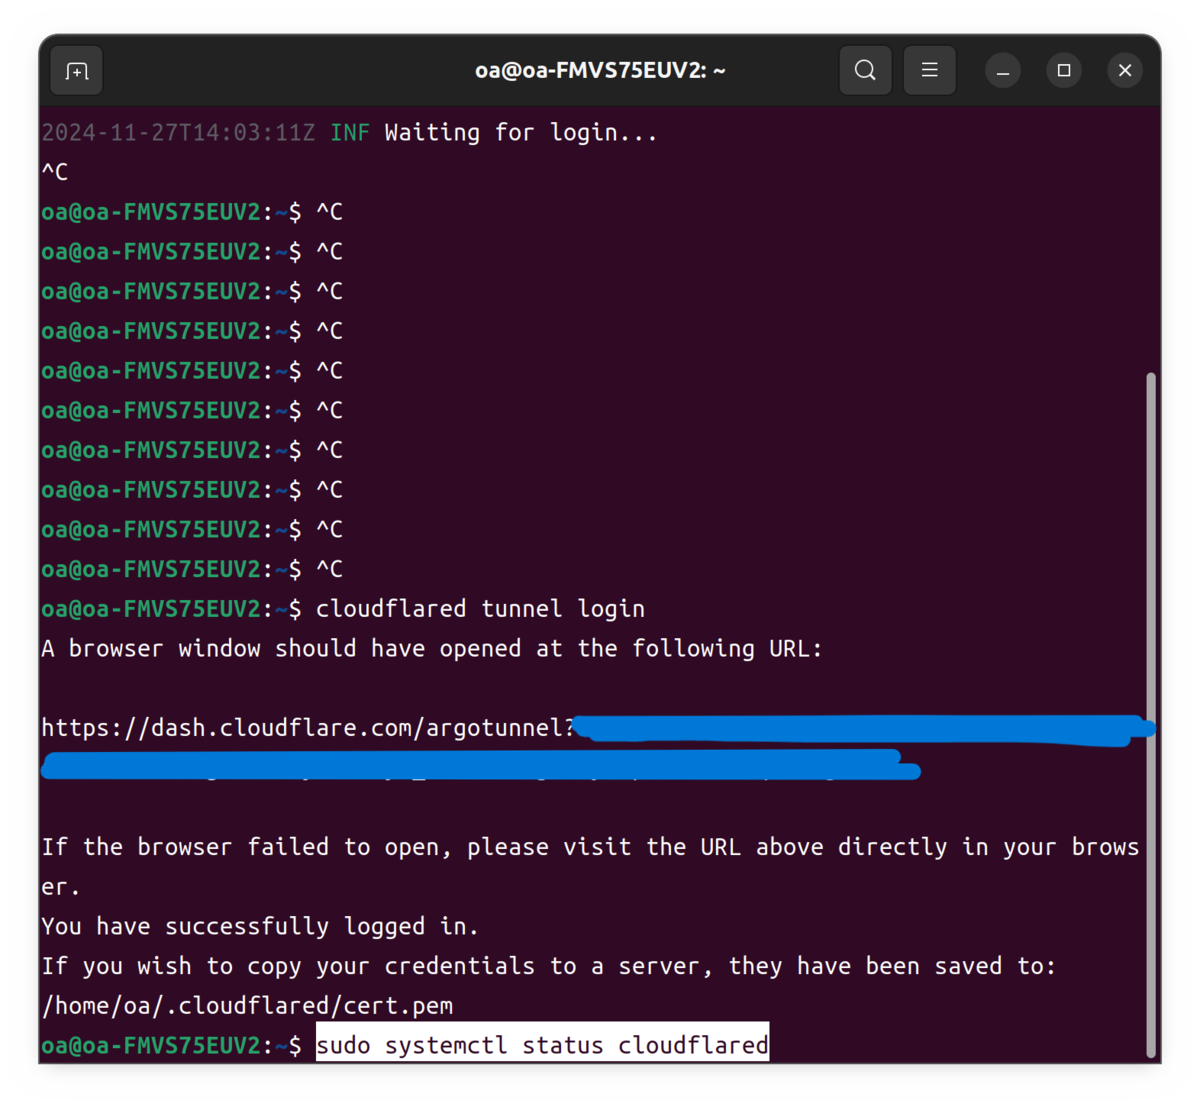Screen dimensions: 1200x1107
Task: Click the green INF log level label
Action: pyautogui.click(x=350, y=133)
